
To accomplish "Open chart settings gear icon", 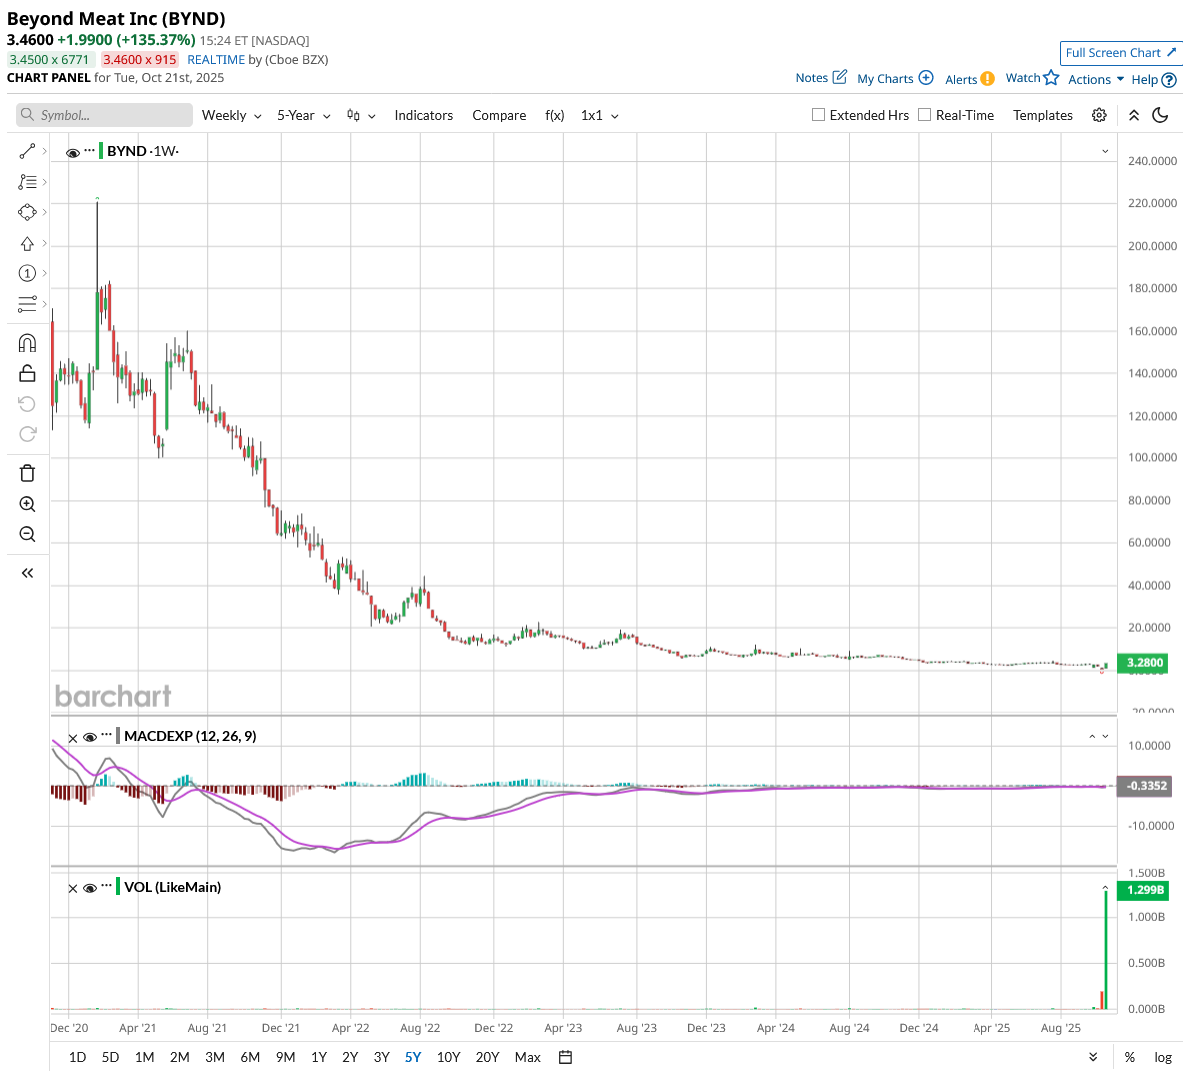I will (1099, 115).
